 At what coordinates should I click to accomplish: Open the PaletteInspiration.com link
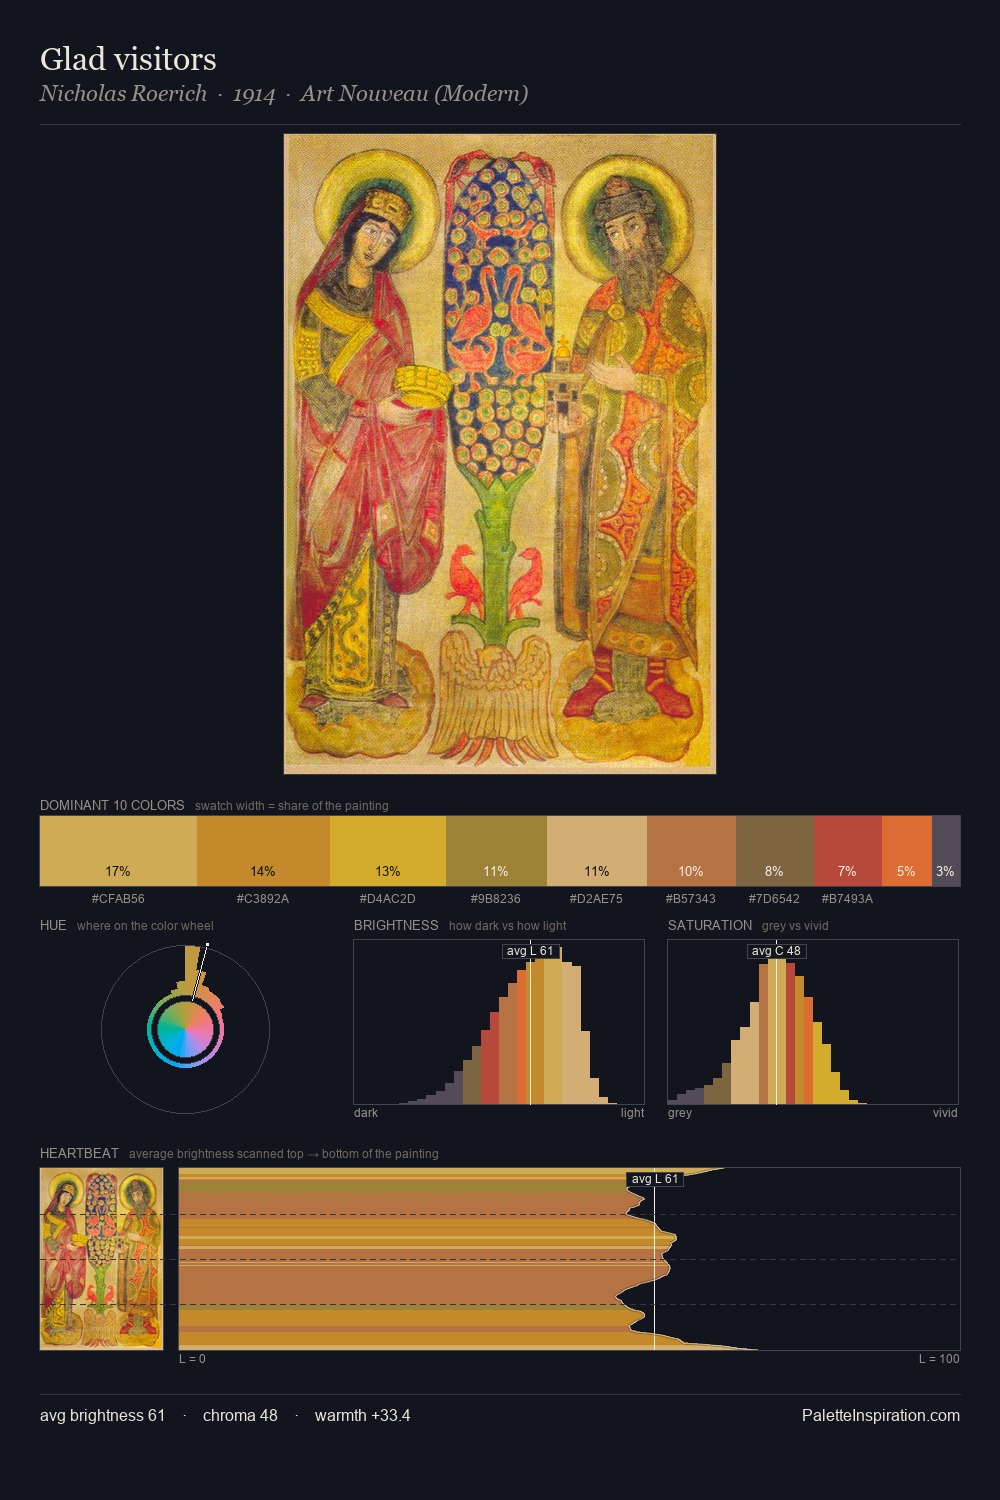tap(881, 1415)
